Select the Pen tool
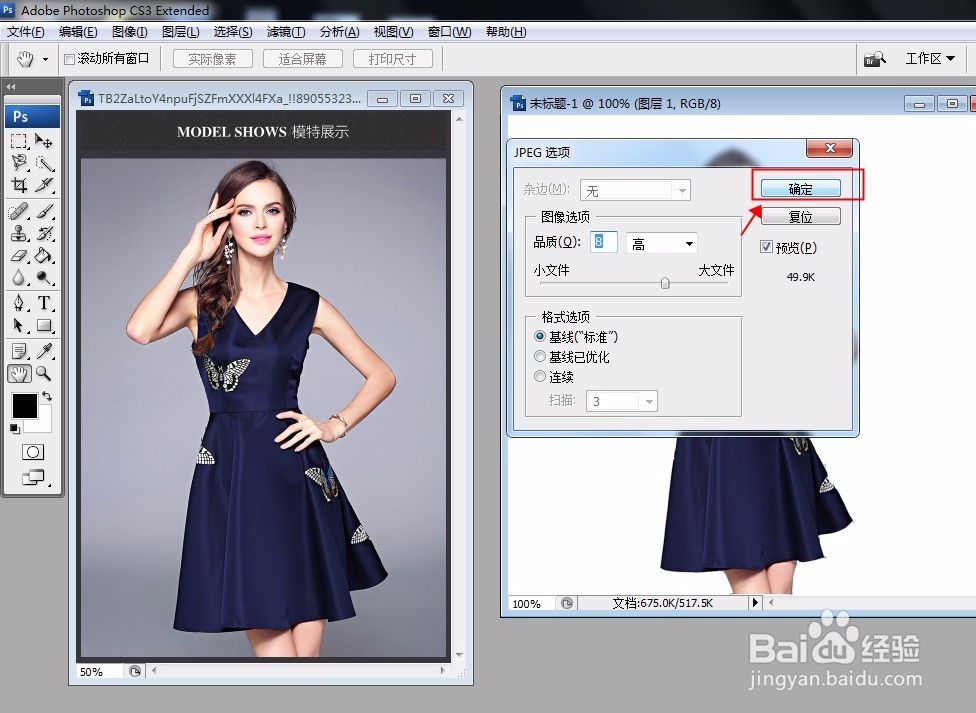976x713 pixels. point(19,303)
